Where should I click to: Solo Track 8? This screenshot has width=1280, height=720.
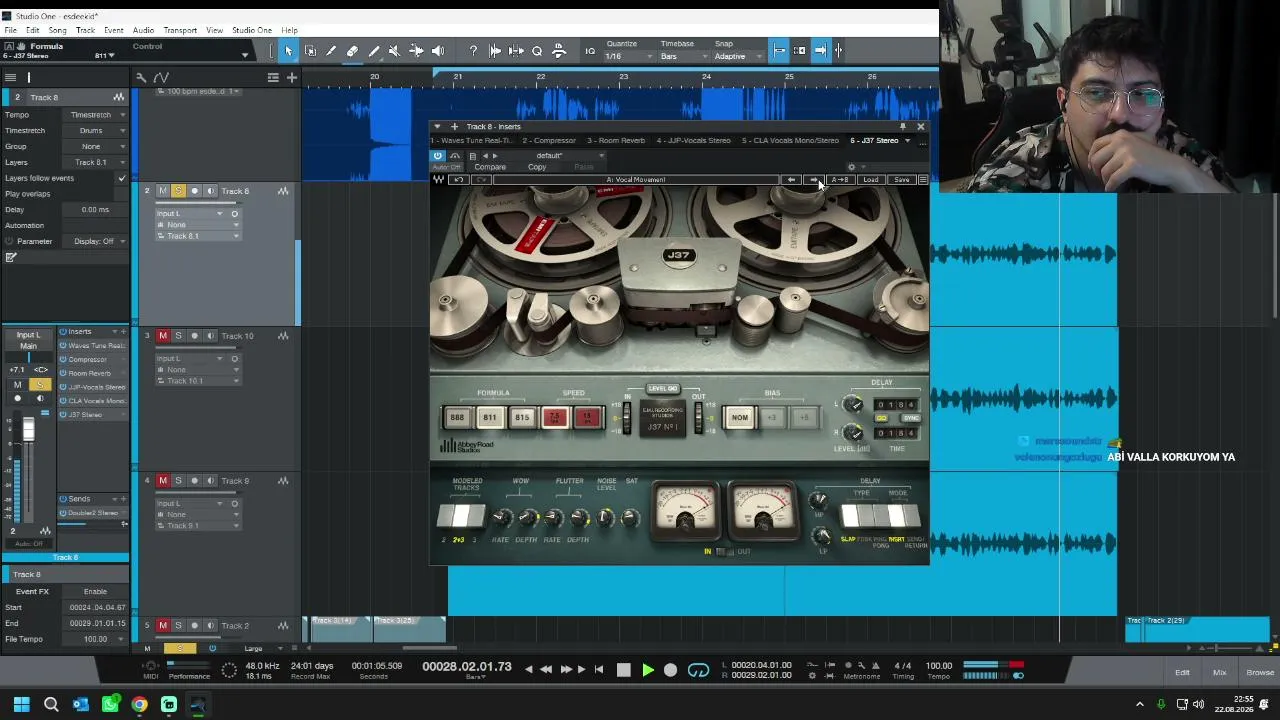tap(178, 191)
